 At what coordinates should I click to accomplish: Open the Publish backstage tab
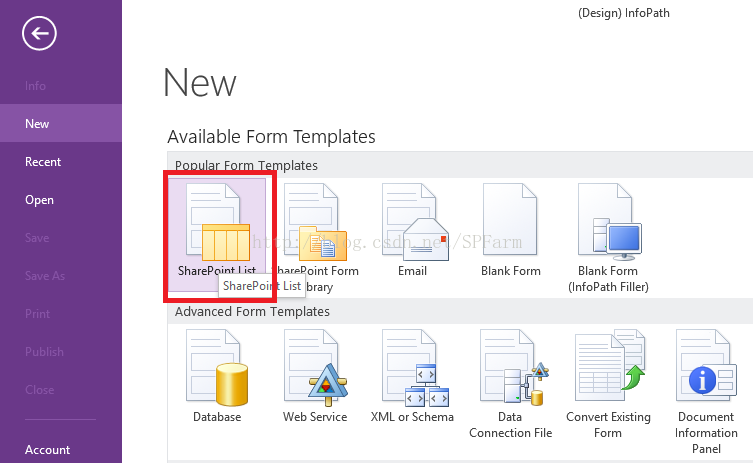coord(44,351)
